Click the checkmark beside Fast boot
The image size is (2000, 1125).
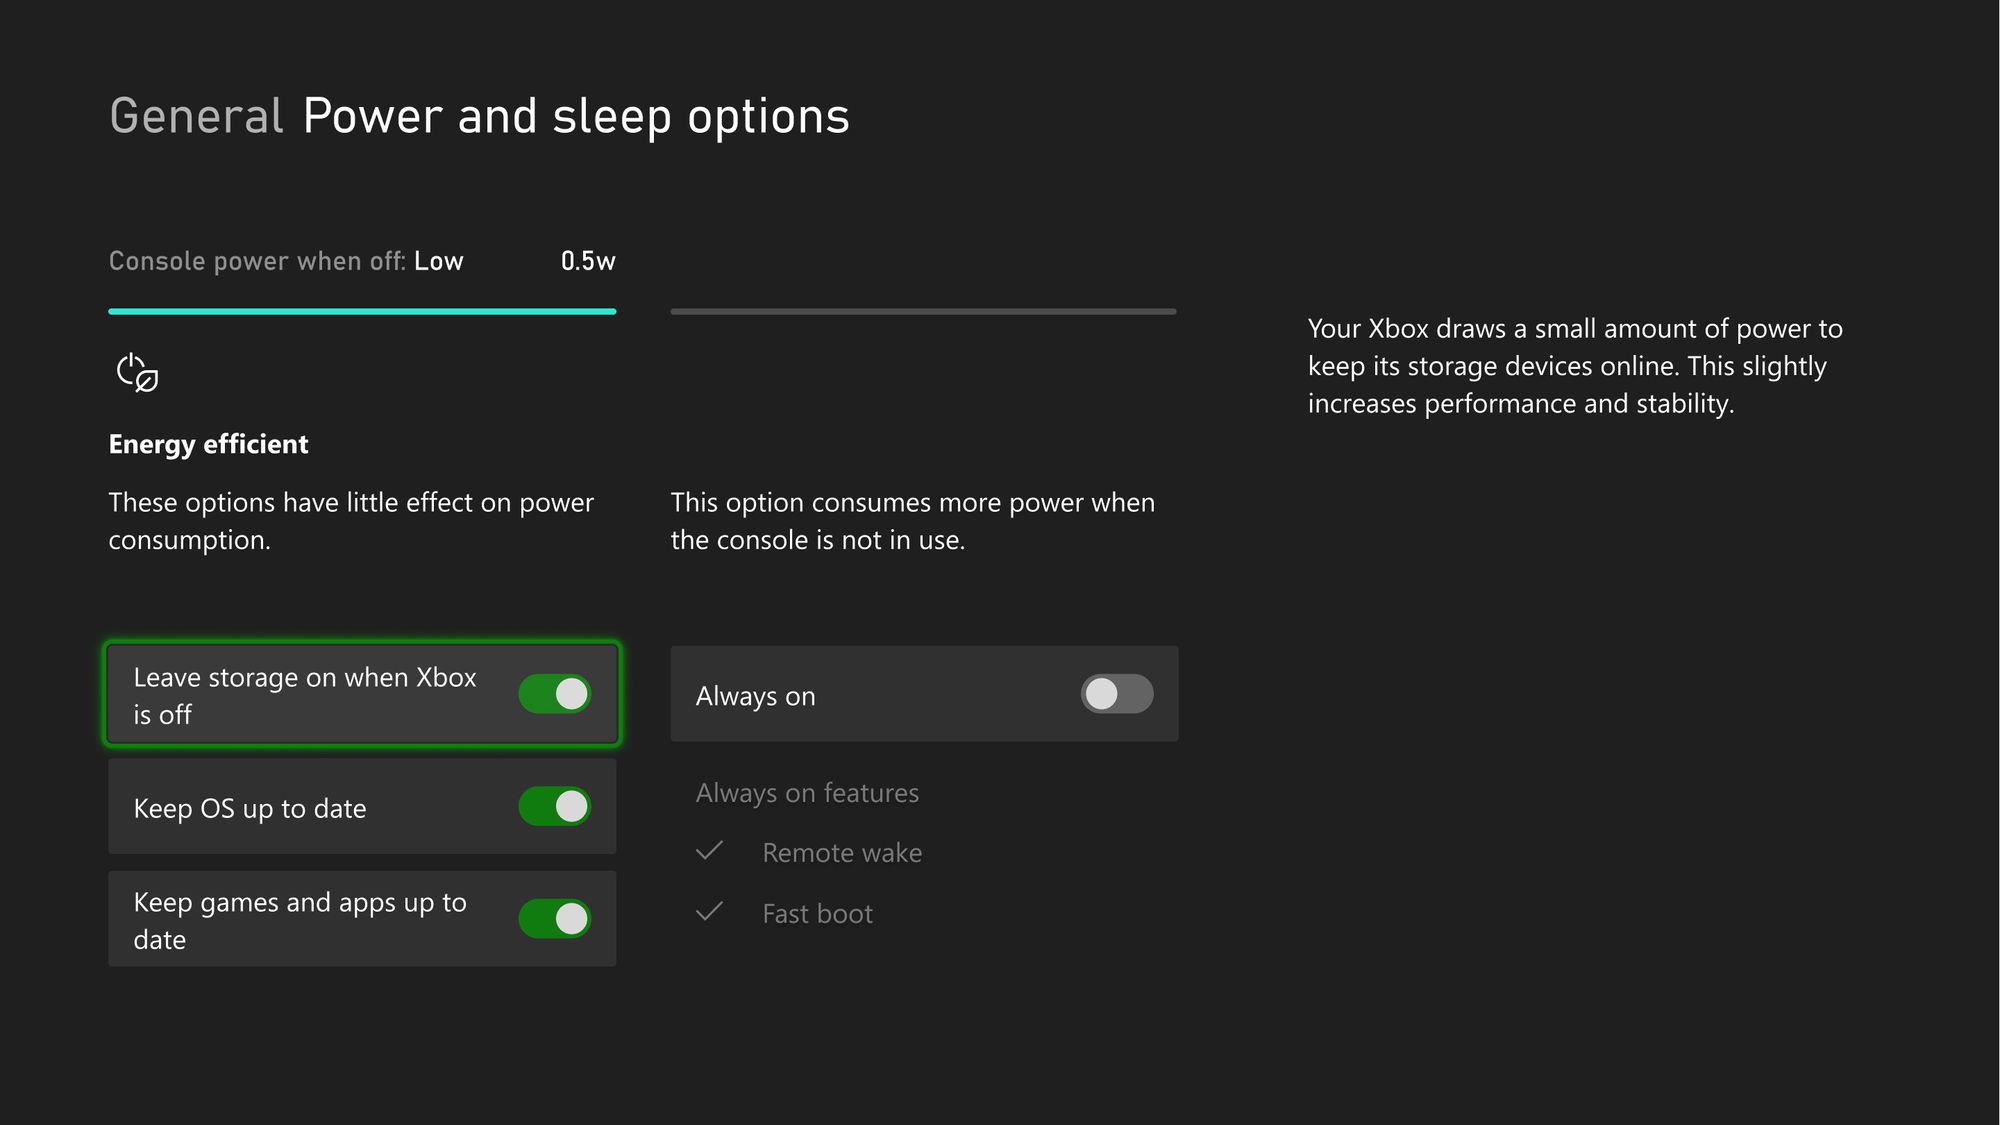710,912
